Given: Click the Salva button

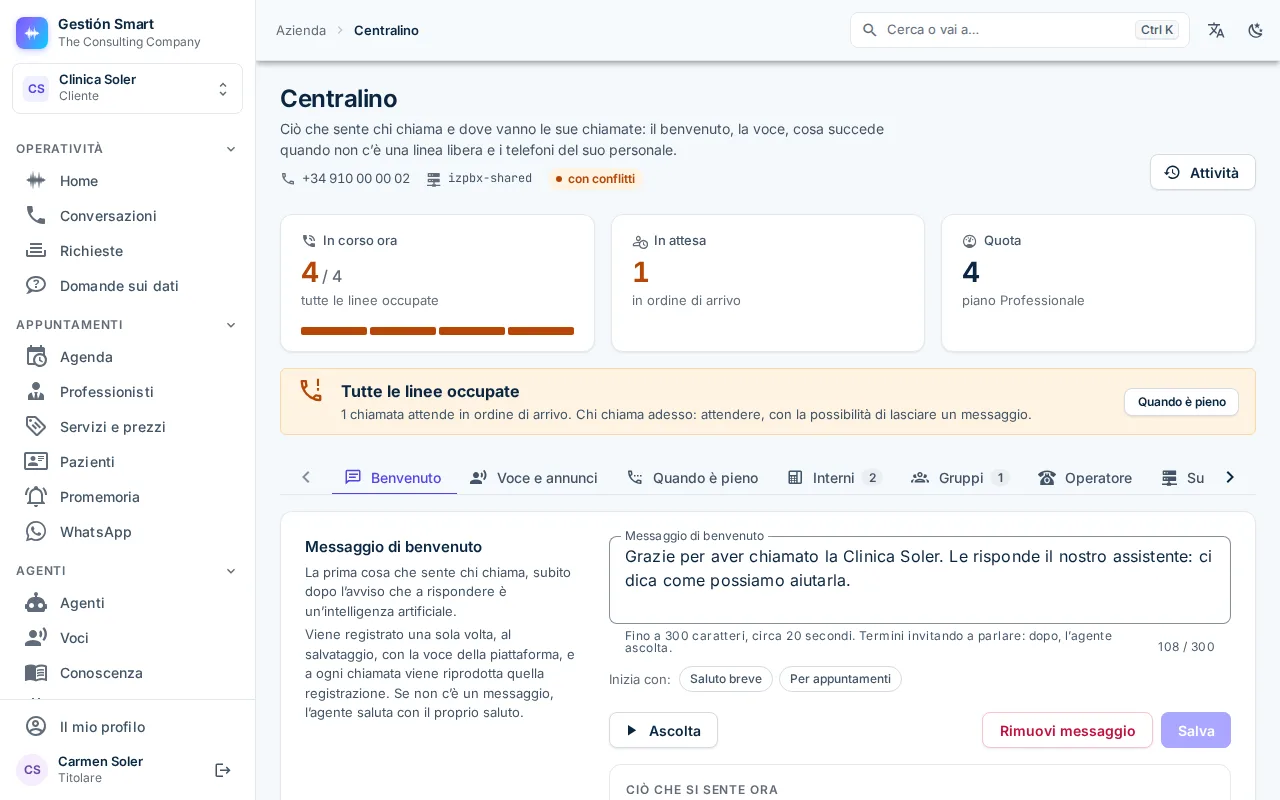Looking at the screenshot, I should tap(1196, 730).
